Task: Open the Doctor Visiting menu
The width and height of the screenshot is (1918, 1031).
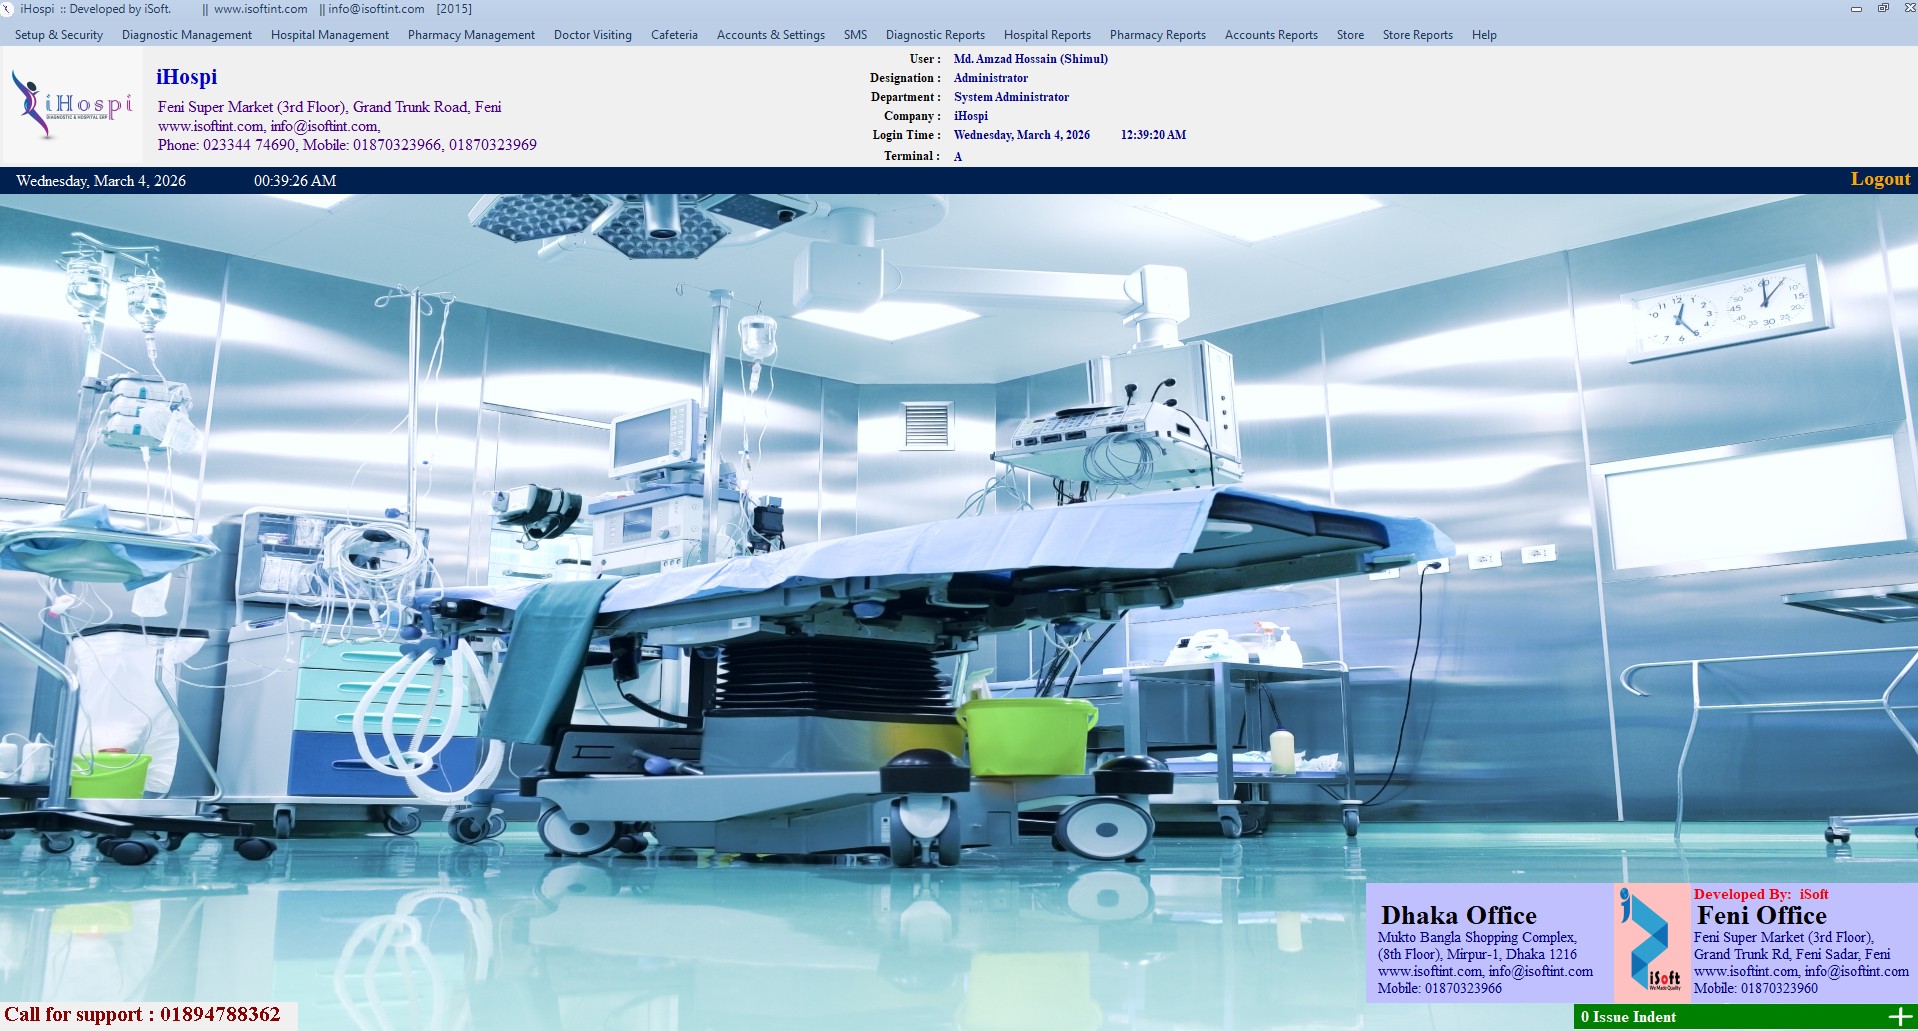Action: point(593,35)
